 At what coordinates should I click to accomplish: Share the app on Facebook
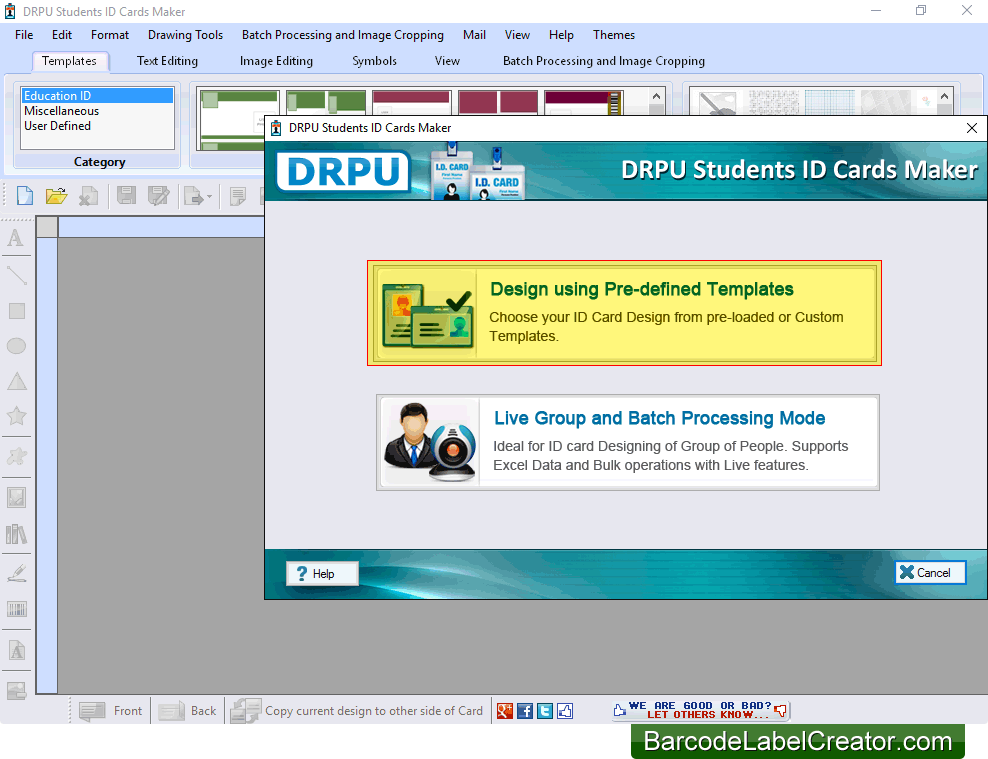coord(525,711)
